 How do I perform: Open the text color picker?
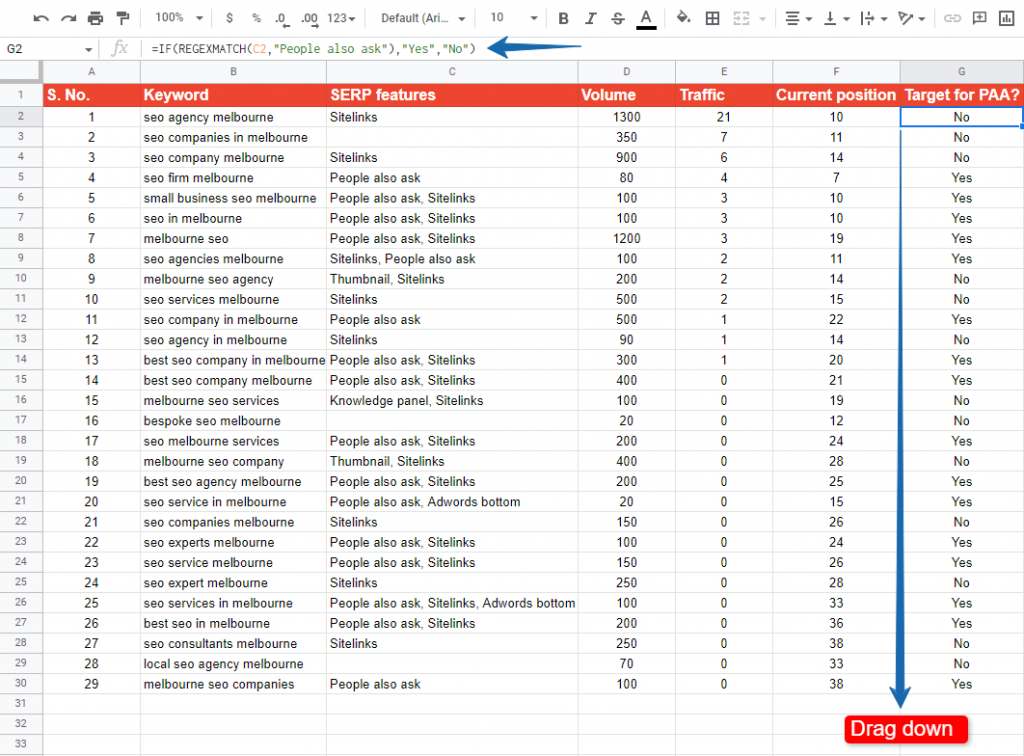(646, 18)
